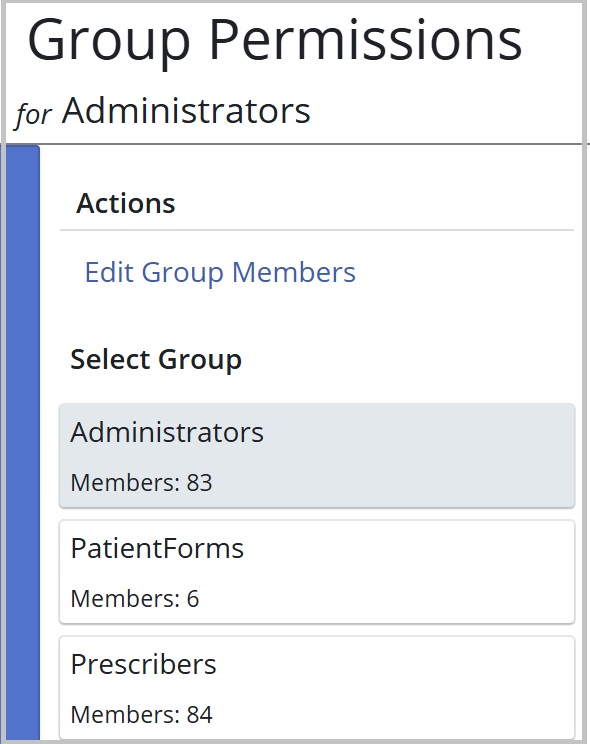Click the Prescribers group name
Screen dimensions: 590x744
point(143,664)
